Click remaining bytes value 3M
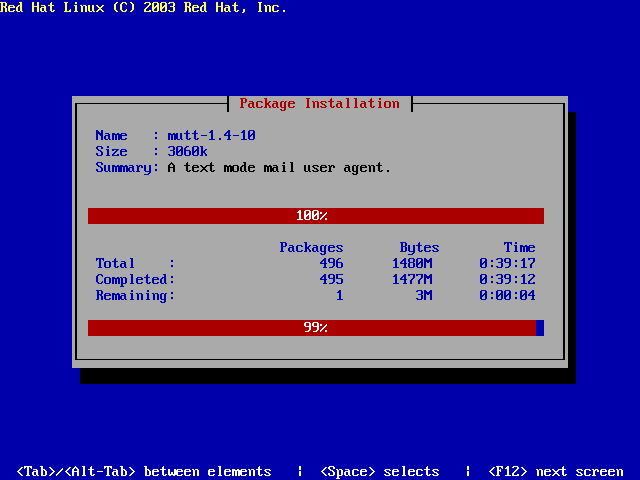Image resolution: width=640 pixels, height=480 pixels. click(424, 295)
